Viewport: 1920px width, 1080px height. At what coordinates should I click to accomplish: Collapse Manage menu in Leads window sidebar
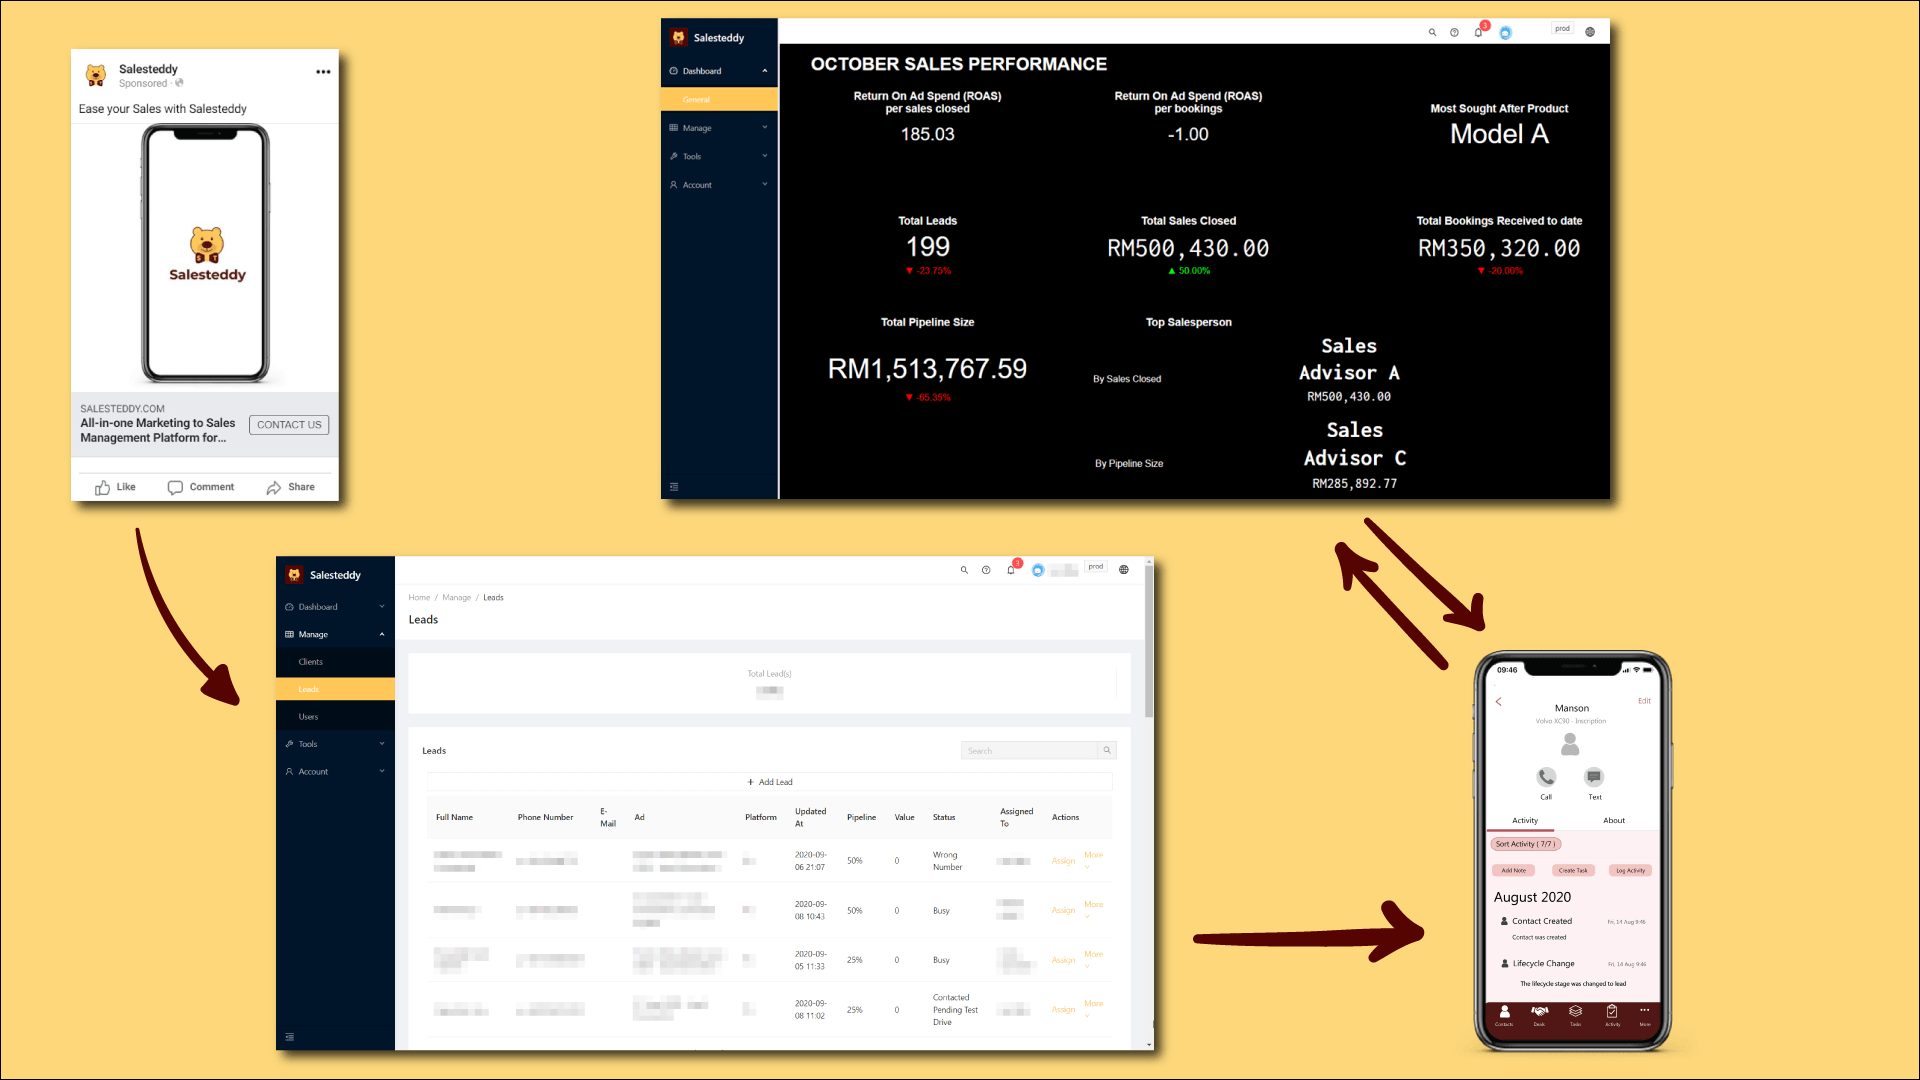(x=335, y=634)
